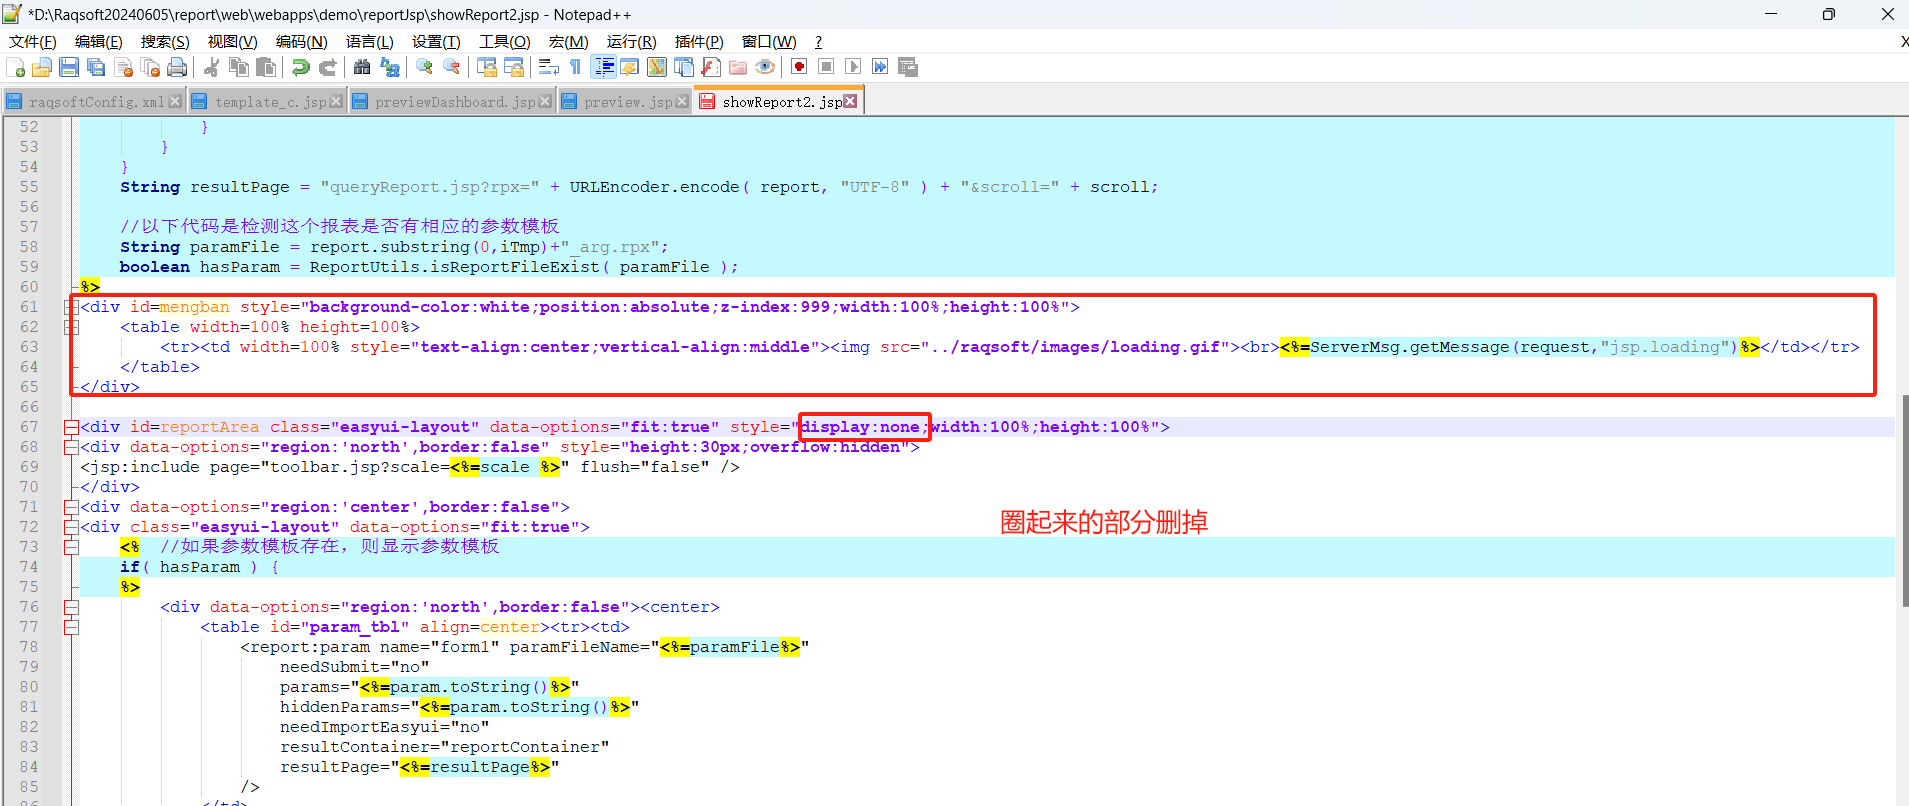Toggle file monitoring eye icon
This screenshot has height=806, width=1909.
(765, 67)
